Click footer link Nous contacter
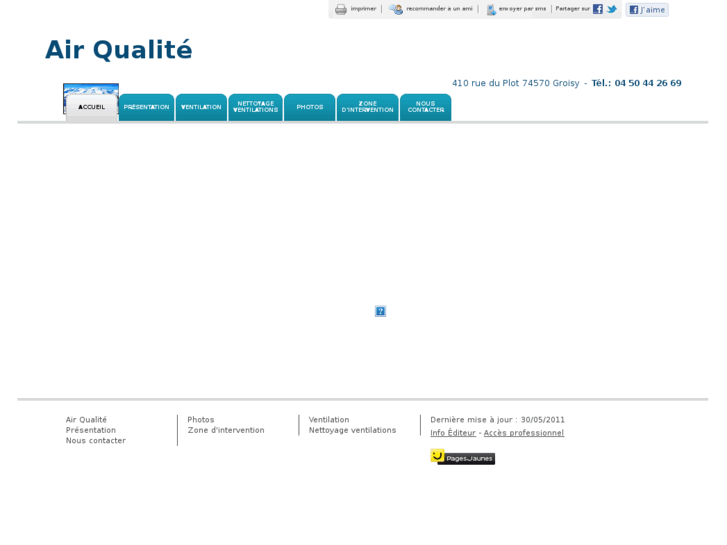Image resolution: width=727 pixels, height=545 pixels. (x=96, y=441)
